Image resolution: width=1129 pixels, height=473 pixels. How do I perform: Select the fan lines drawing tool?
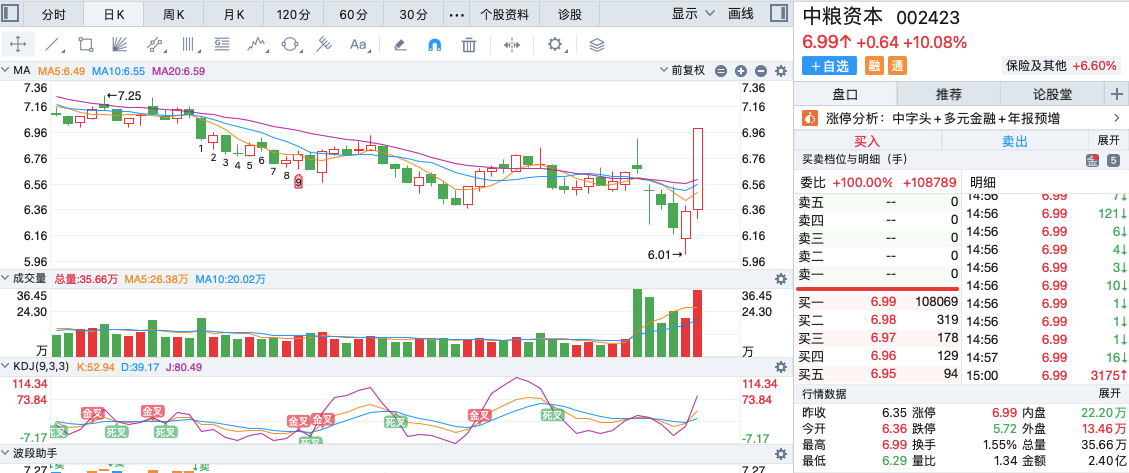[x=120, y=45]
